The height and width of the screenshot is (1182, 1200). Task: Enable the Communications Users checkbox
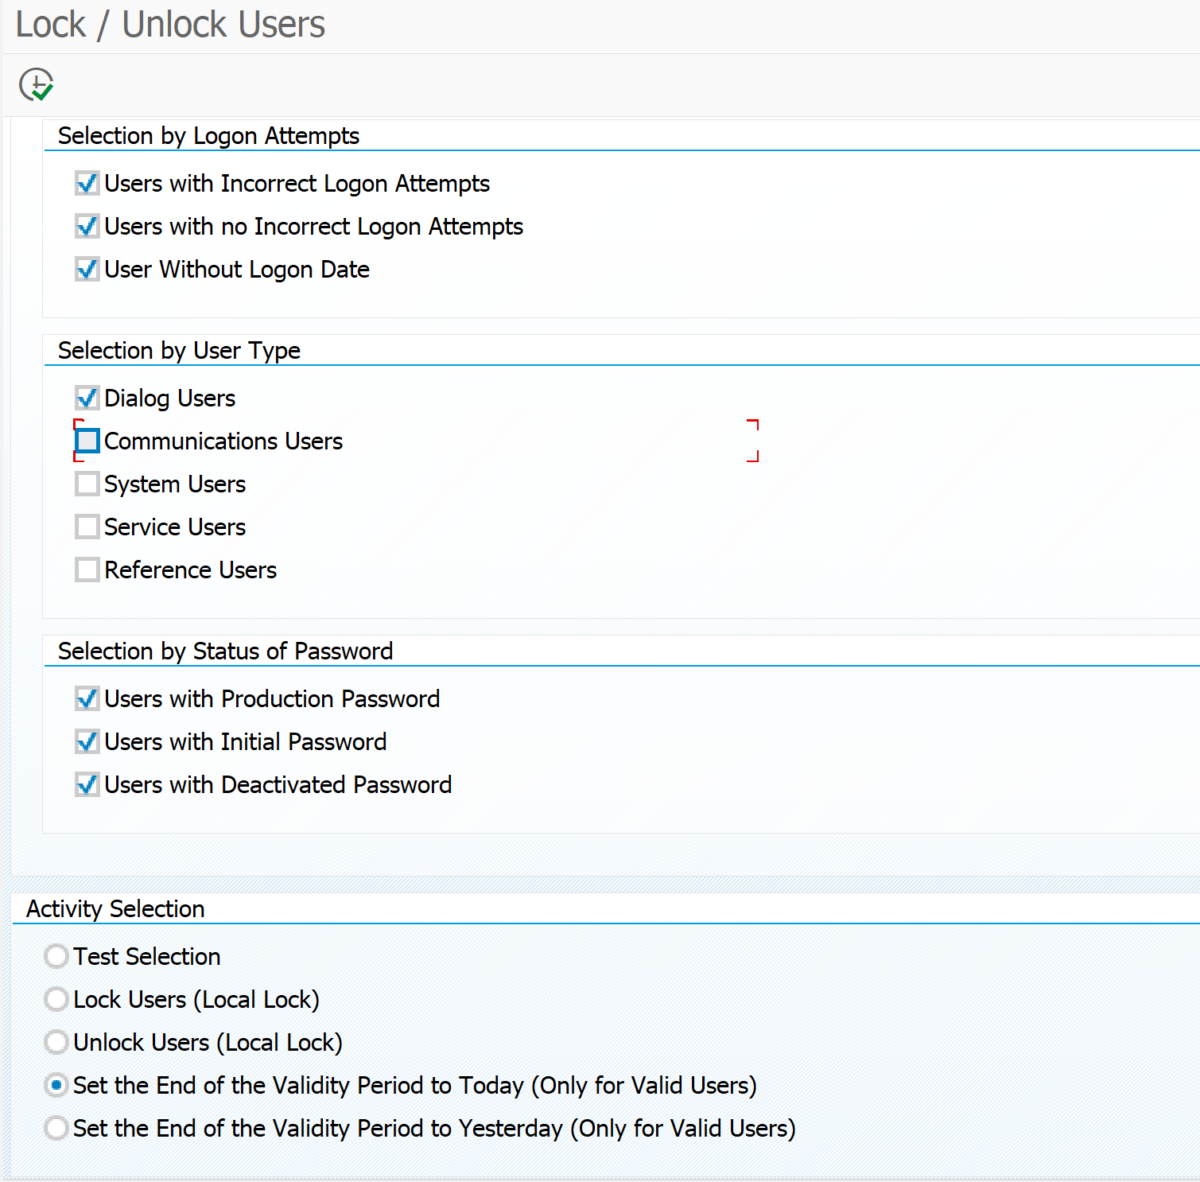[x=87, y=440]
